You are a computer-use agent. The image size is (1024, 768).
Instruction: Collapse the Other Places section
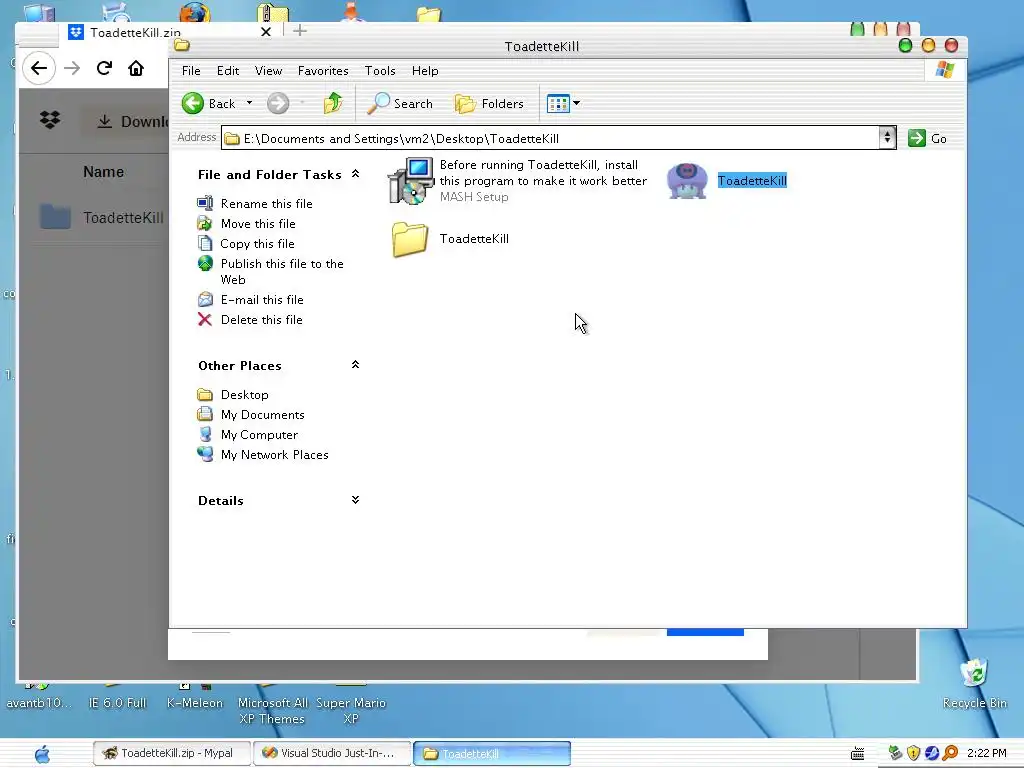pyautogui.click(x=355, y=364)
